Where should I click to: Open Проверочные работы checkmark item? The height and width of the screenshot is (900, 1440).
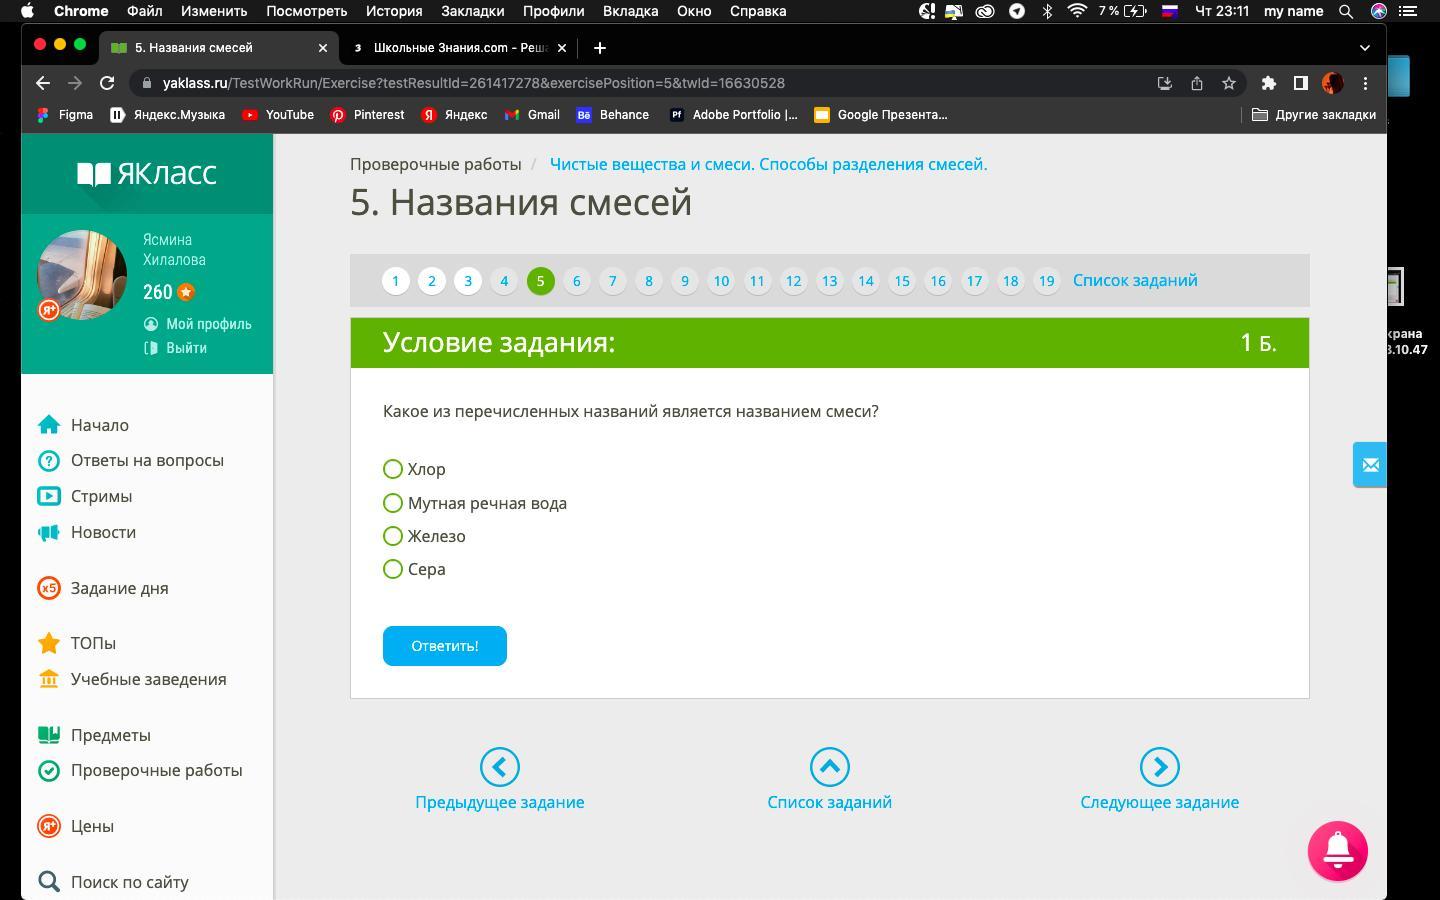(140, 770)
